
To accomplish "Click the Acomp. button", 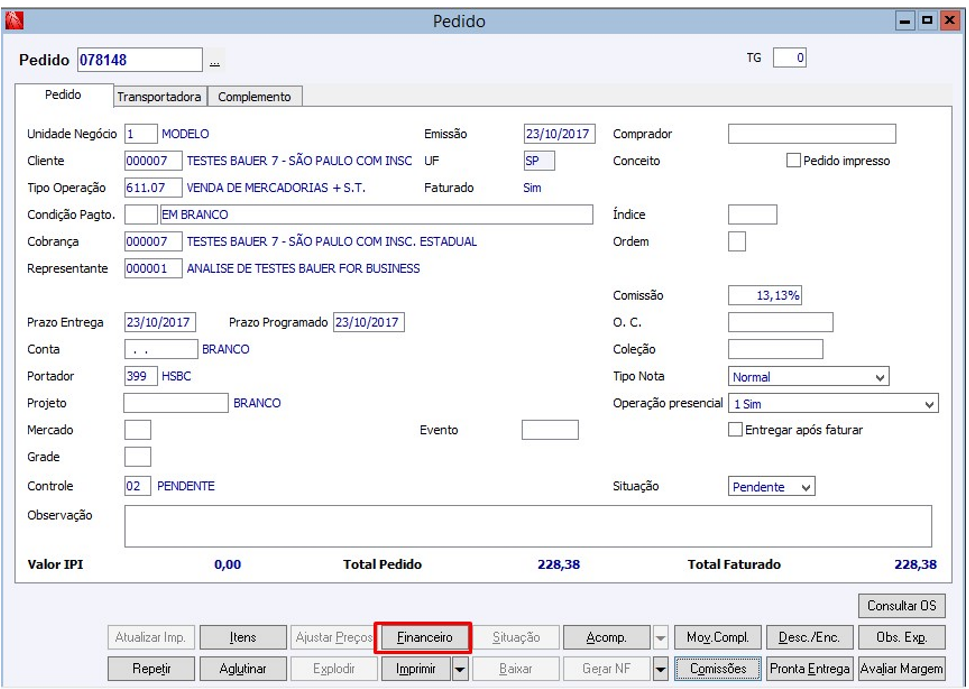I will coord(607,637).
